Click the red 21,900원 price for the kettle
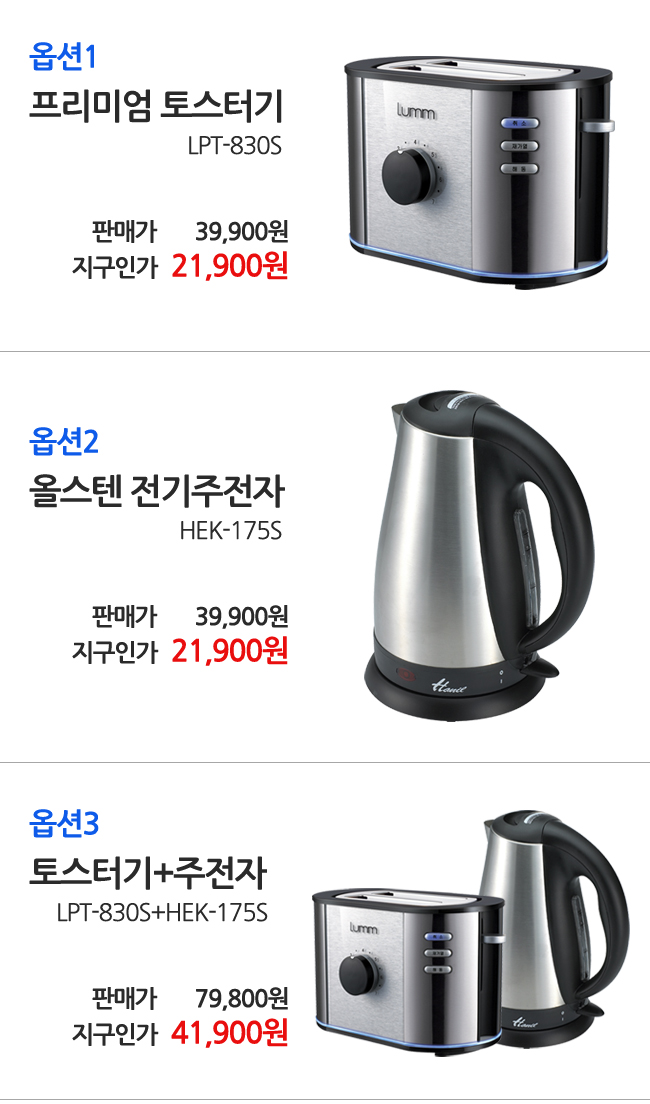 (230, 652)
